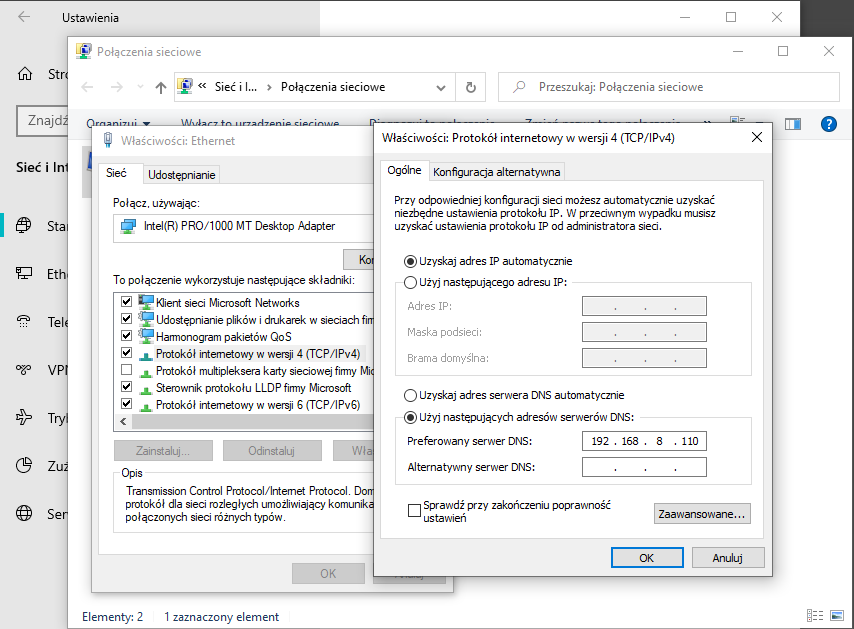Click the Sieć i I... breadcrumb segment
854x629 pixels.
pyautogui.click(x=236, y=87)
